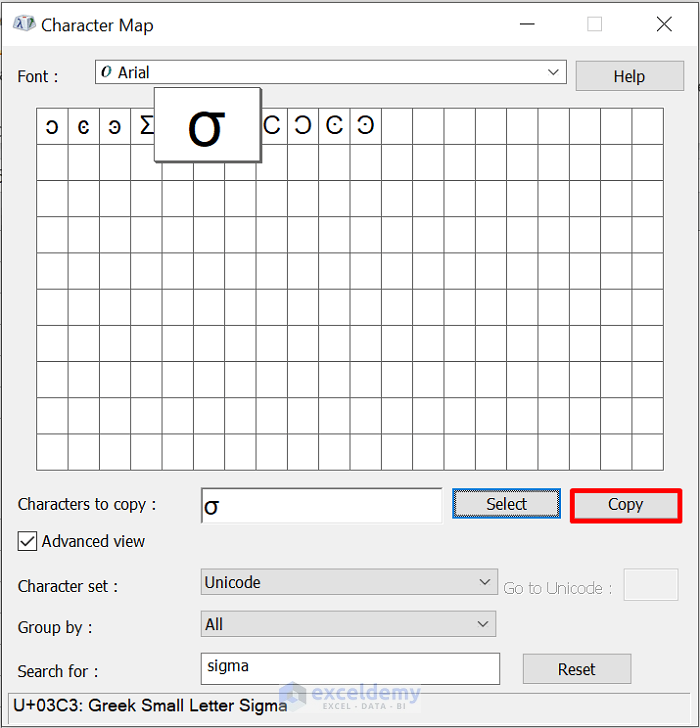Focus the Characters to copy field

pyautogui.click(x=321, y=505)
